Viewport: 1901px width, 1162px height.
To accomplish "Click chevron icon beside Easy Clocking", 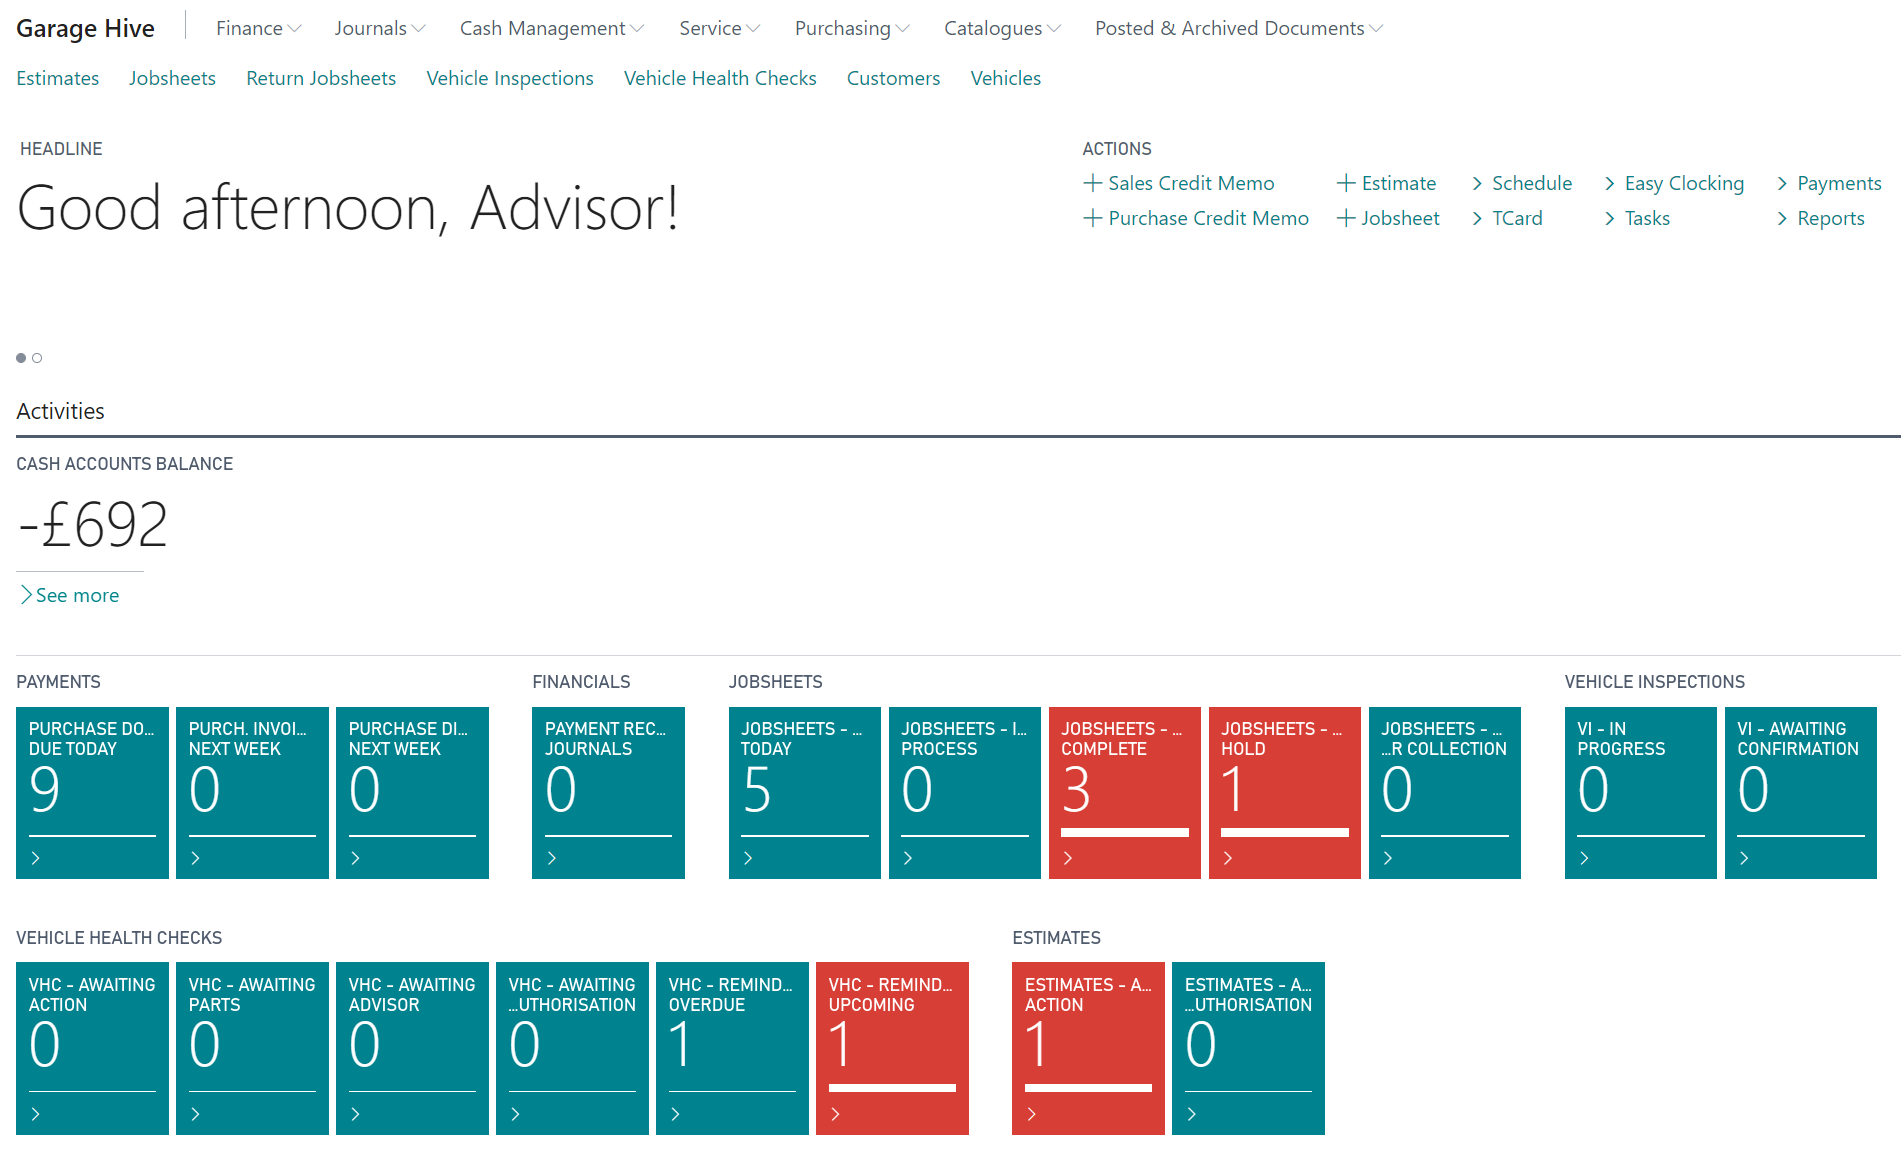I will [x=1609, y=183].
